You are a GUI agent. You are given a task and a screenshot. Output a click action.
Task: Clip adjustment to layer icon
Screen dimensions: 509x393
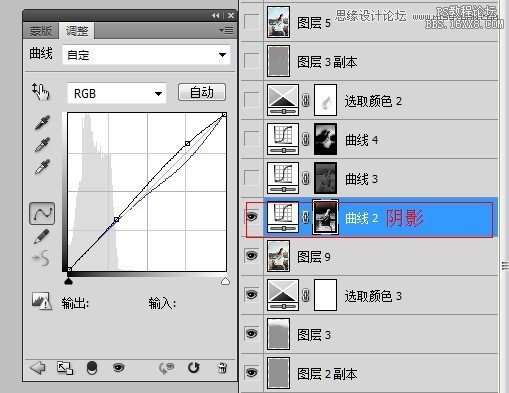(92, 368)
